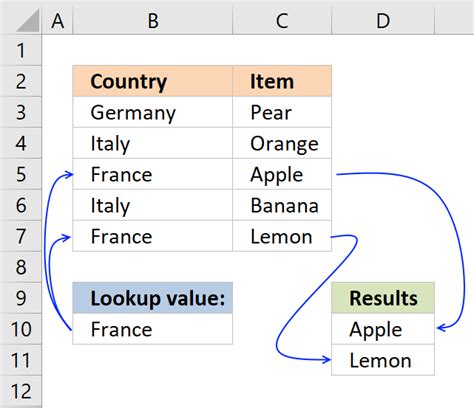Select row 9 header
The height and width of the screenshot is (408, 474).
21,298
